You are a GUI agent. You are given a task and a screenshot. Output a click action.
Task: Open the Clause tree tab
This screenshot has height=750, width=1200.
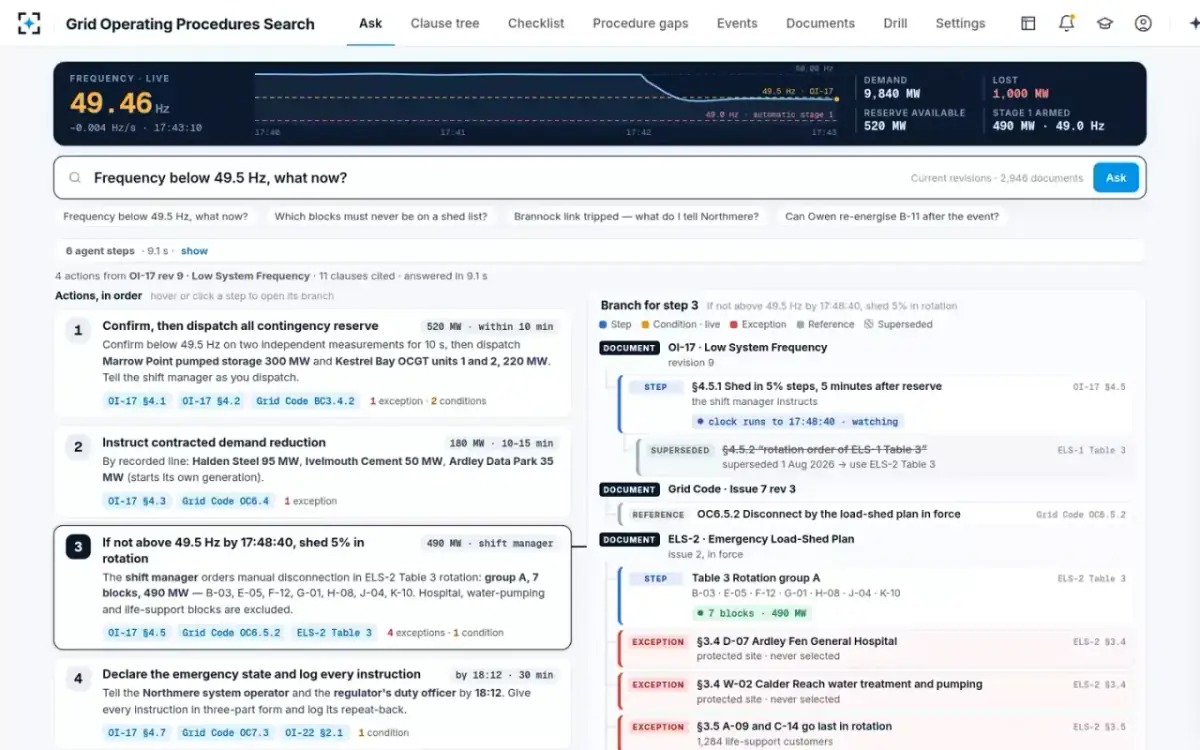click(445, 23)
